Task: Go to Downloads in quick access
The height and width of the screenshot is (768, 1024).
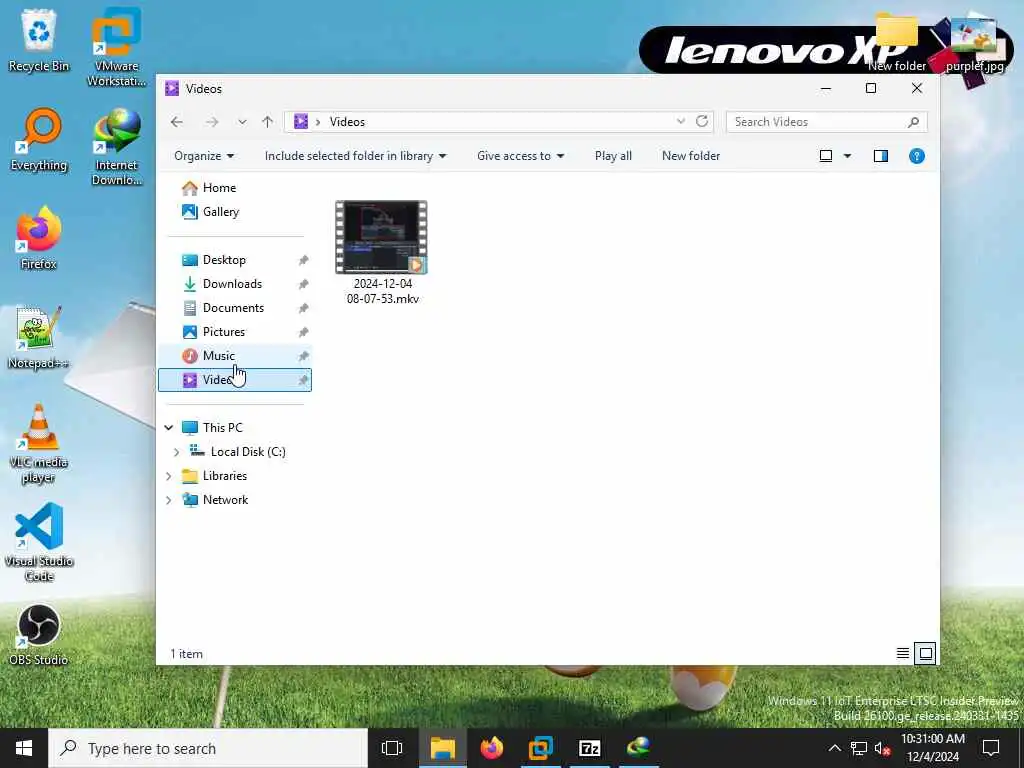Action: point(232,284)
